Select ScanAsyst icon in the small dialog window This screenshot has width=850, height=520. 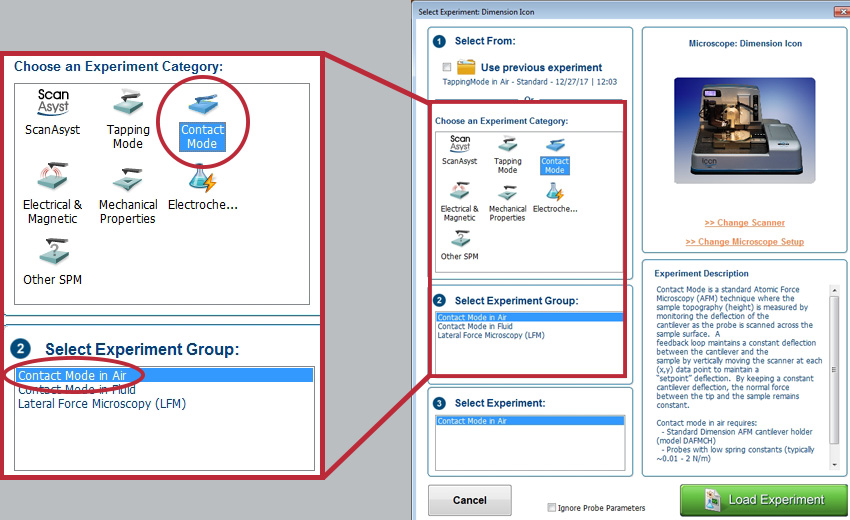(460, 148)
